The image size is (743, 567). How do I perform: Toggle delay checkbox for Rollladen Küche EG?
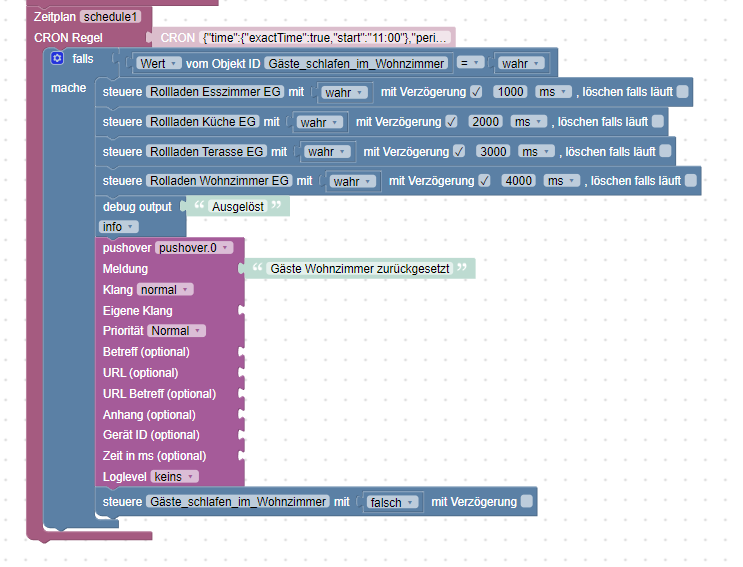(x=452, y=122)
